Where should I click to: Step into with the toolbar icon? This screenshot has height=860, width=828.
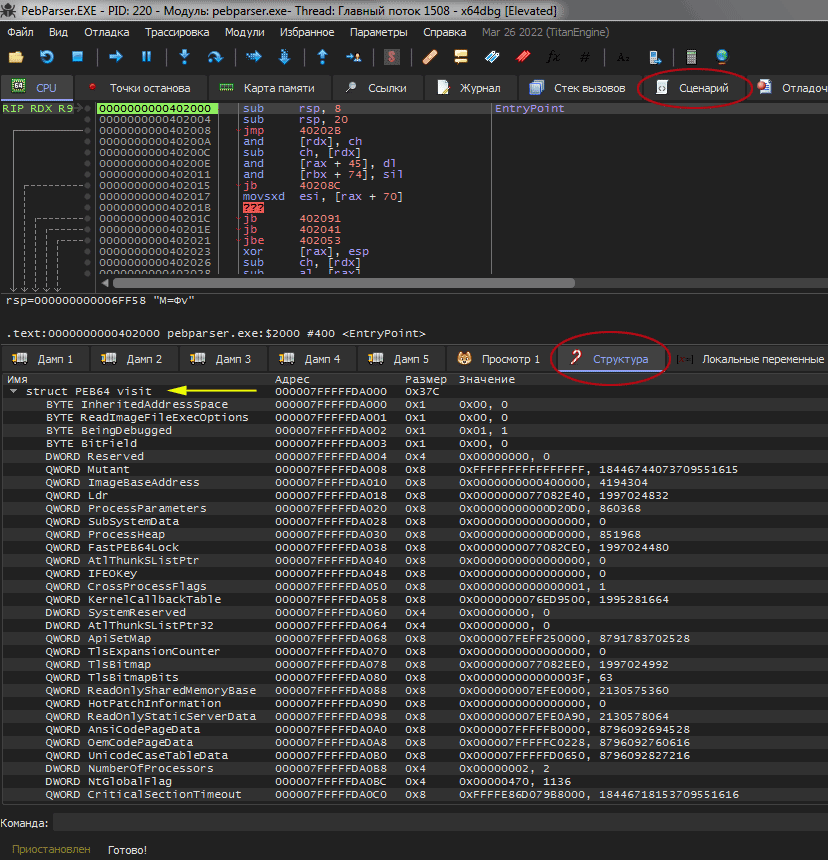coord(184,57)
